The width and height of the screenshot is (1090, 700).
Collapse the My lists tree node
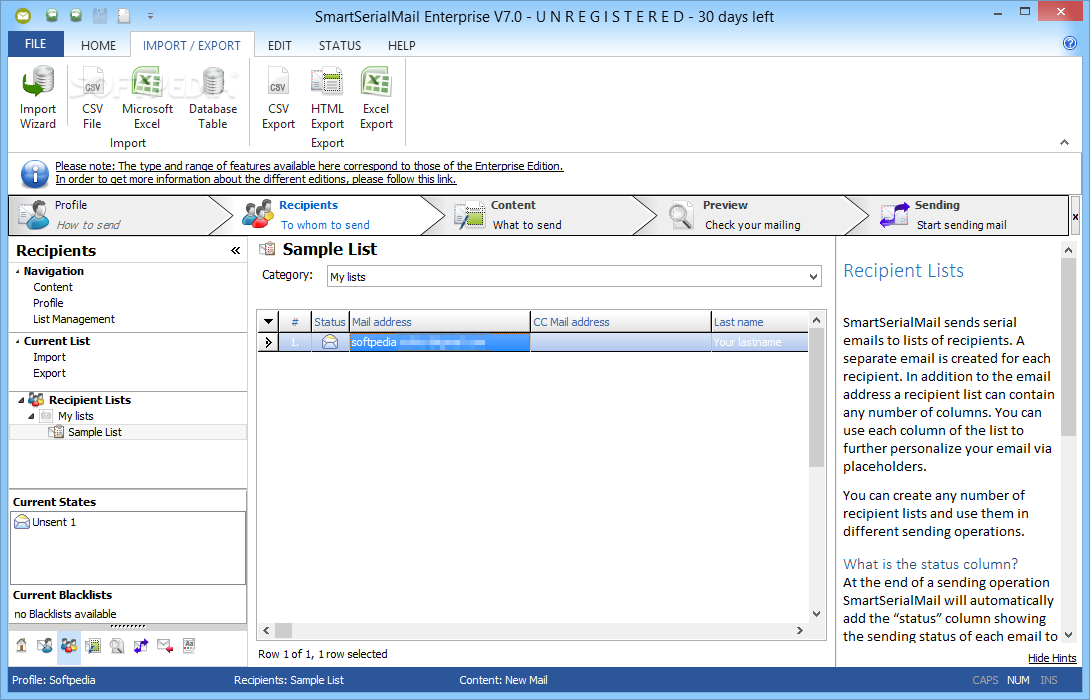31,416
